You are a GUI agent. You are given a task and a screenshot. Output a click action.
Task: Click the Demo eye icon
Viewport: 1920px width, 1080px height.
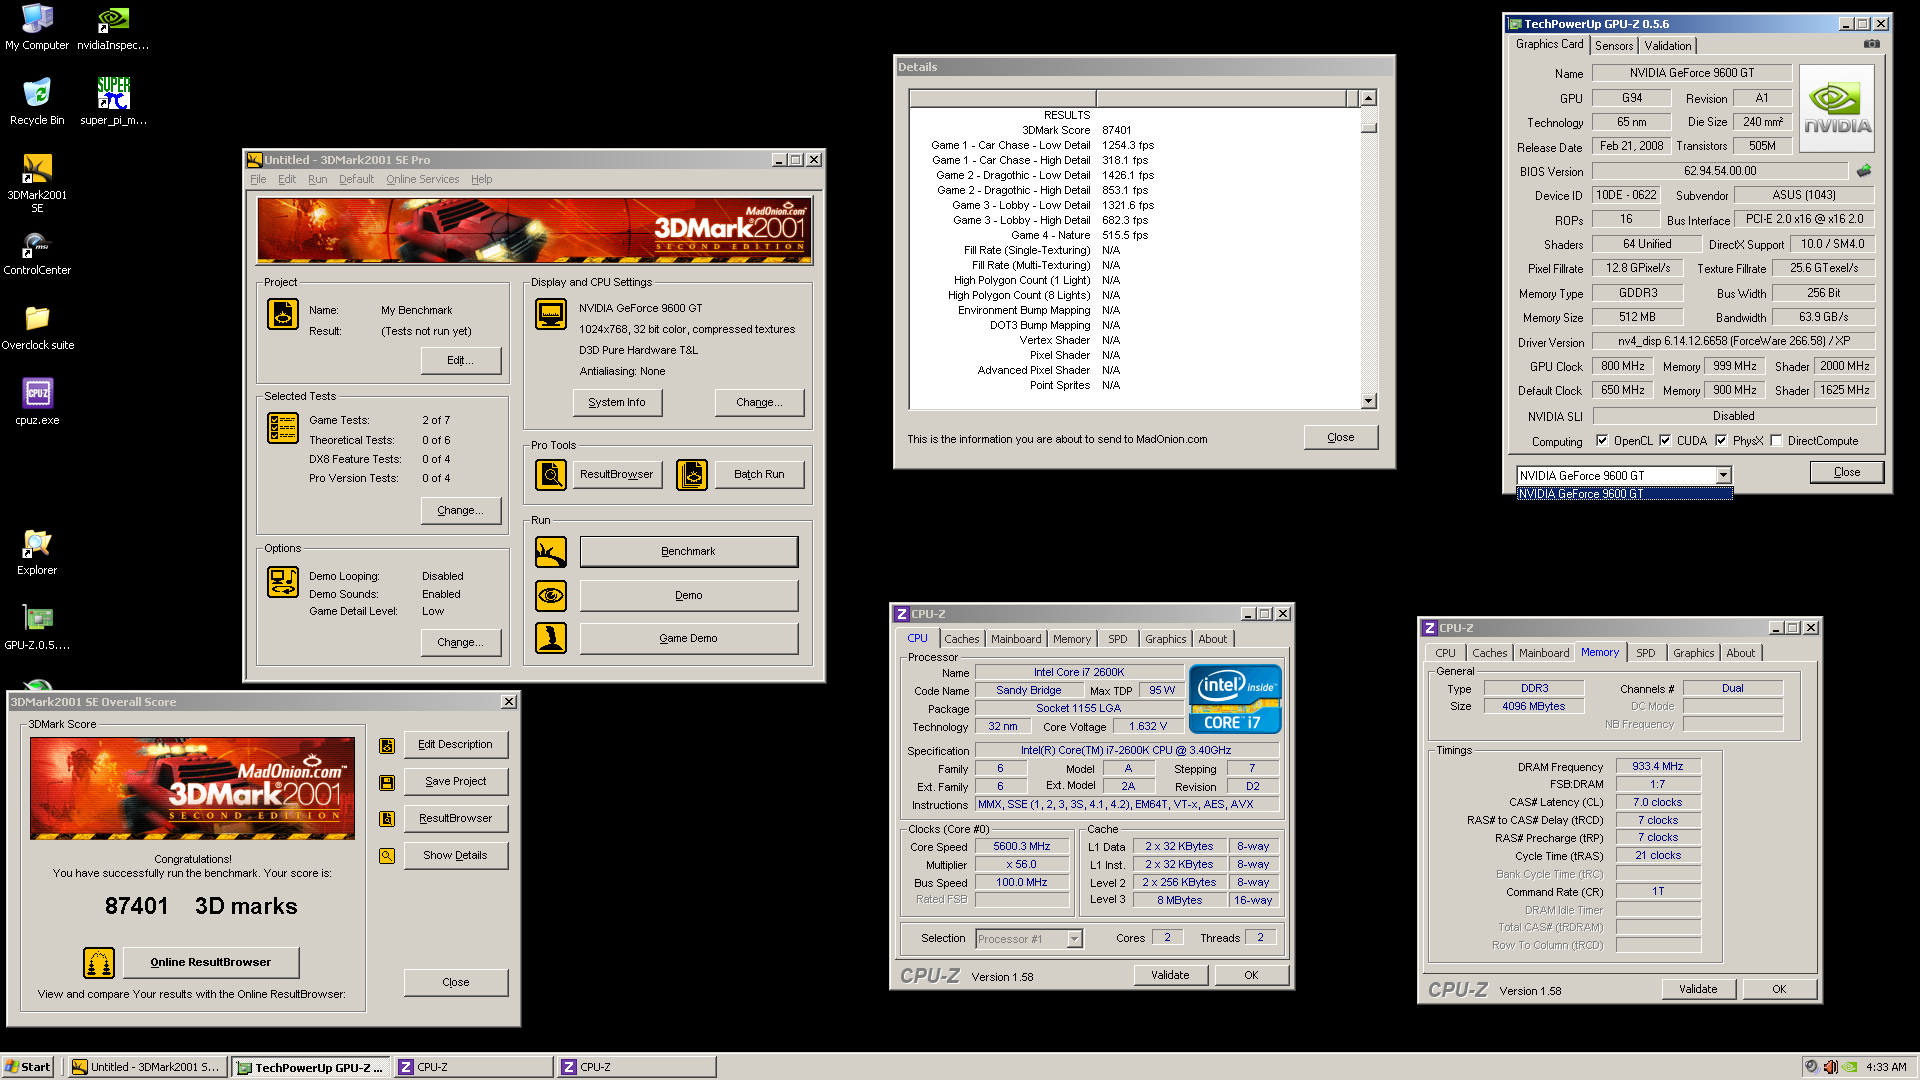pos(551,596)
